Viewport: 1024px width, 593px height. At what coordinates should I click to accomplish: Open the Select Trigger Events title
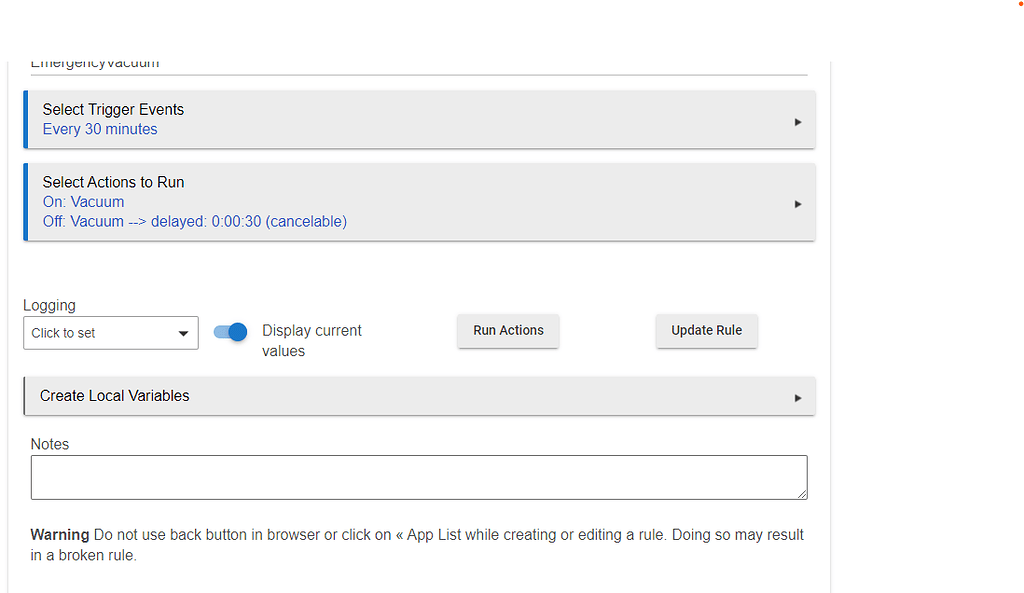[113, 110]
